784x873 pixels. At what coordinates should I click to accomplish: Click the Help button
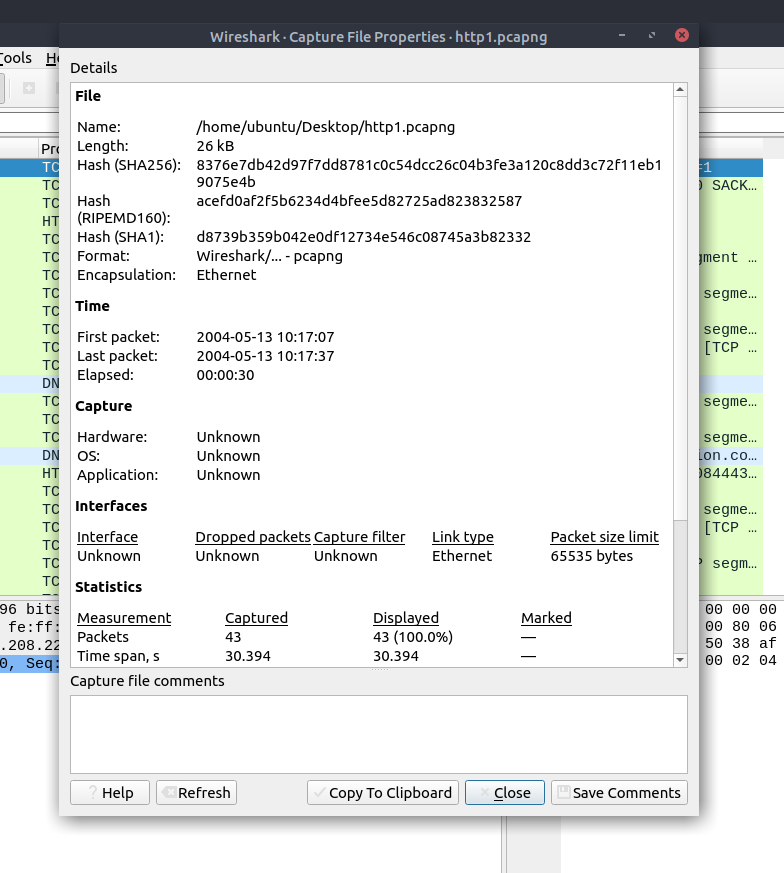[110, 792]
